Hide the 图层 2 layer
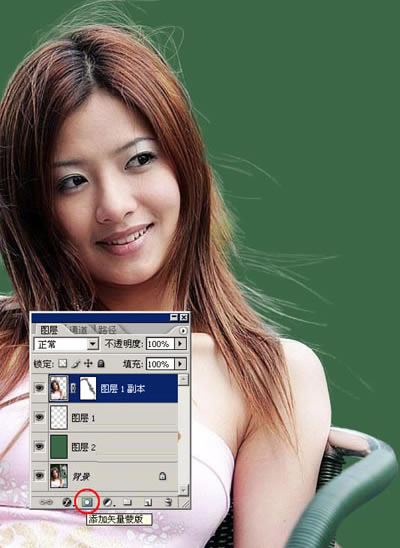400x548 pixels. (x=39, y=446)
